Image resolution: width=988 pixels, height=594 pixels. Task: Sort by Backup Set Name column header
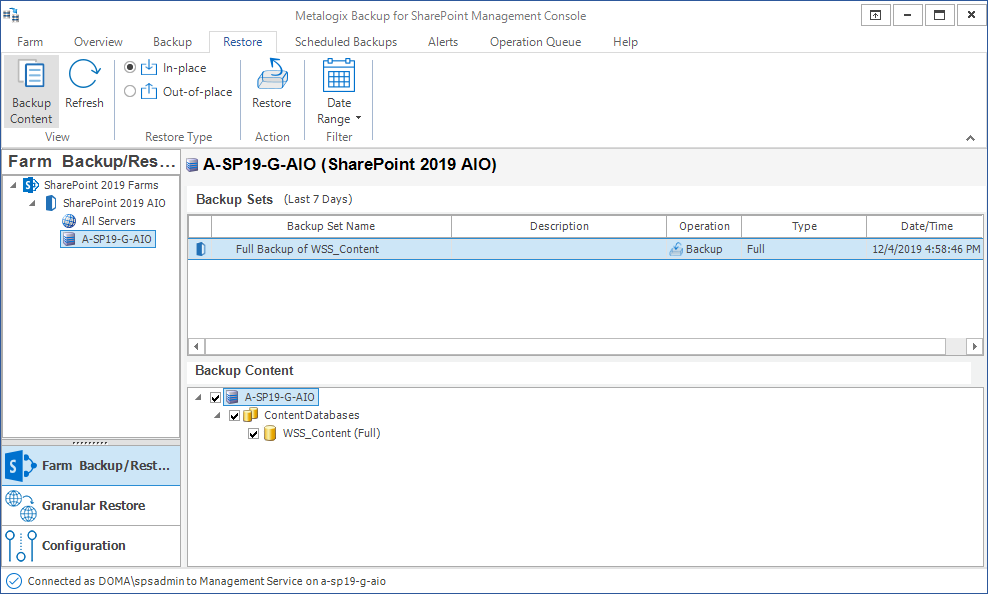(331, 226)
